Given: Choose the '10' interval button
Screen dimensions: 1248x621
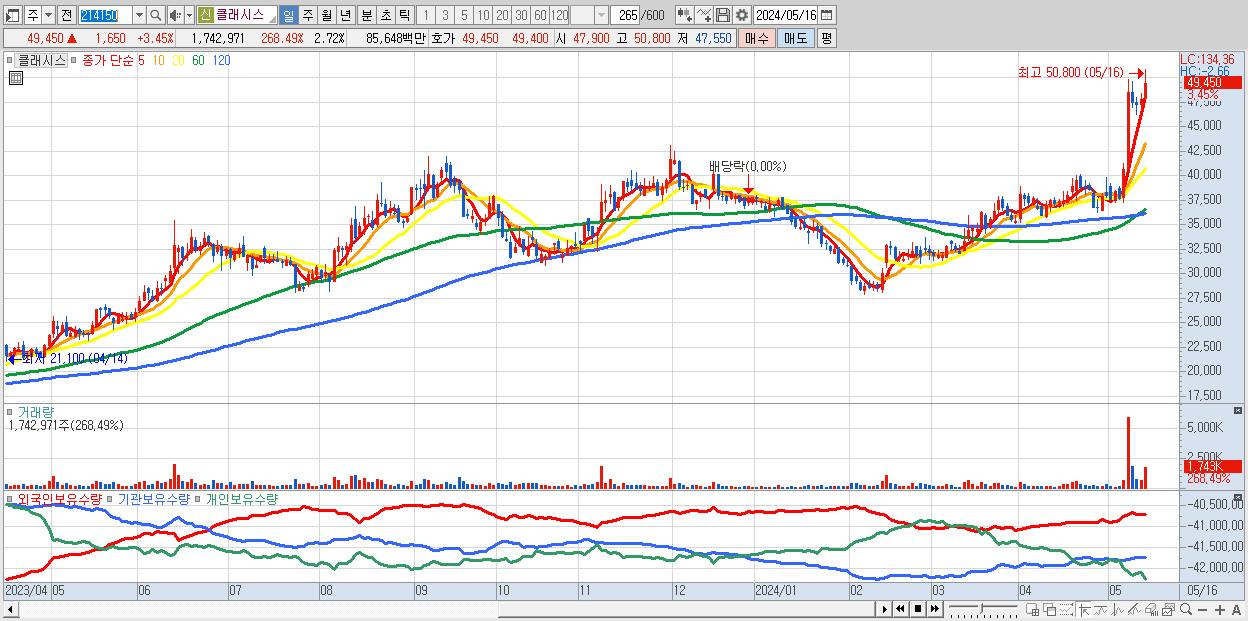Looking at the screenshot, I should coord(483,15).
